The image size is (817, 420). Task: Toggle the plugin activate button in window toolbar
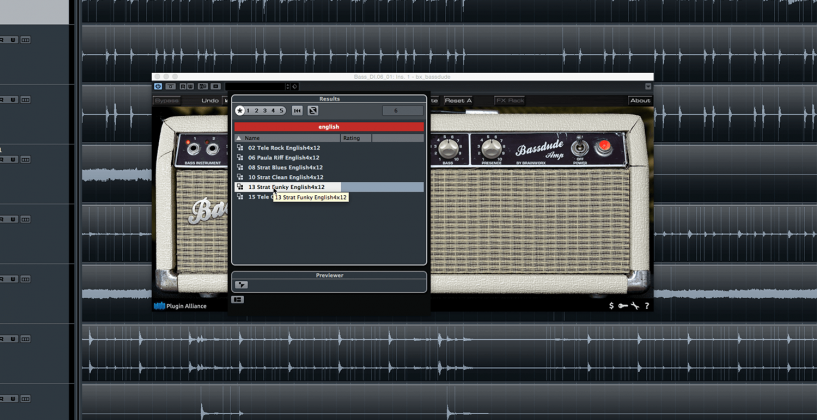[x=158, y=87]
